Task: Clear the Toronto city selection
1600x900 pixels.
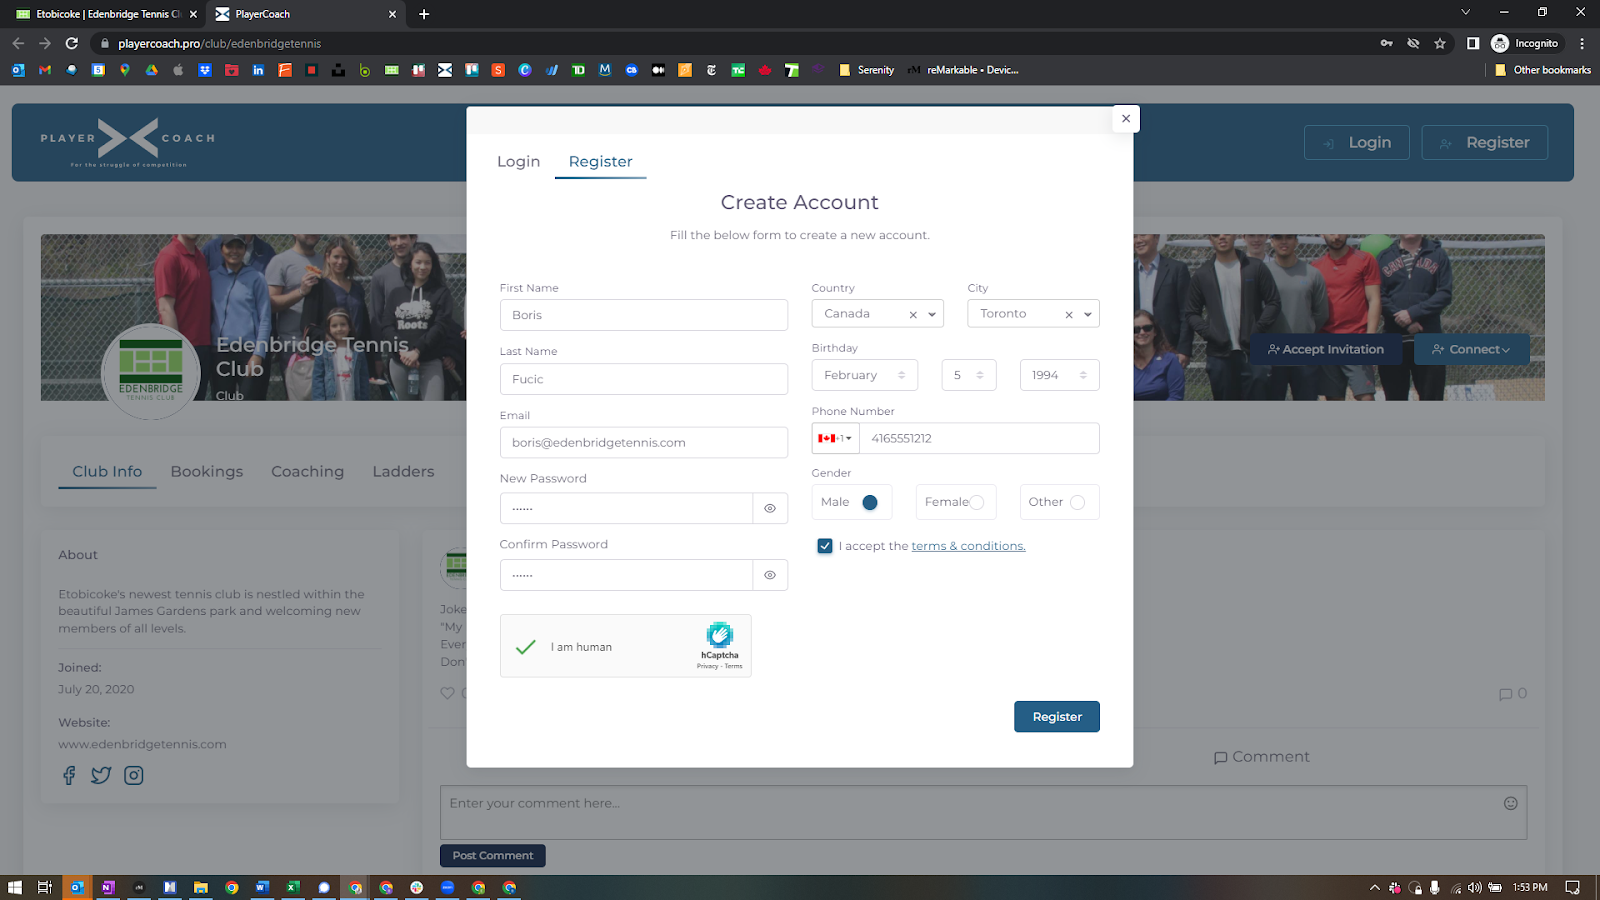Action: pyautogui.click(x=1069, y=315)
